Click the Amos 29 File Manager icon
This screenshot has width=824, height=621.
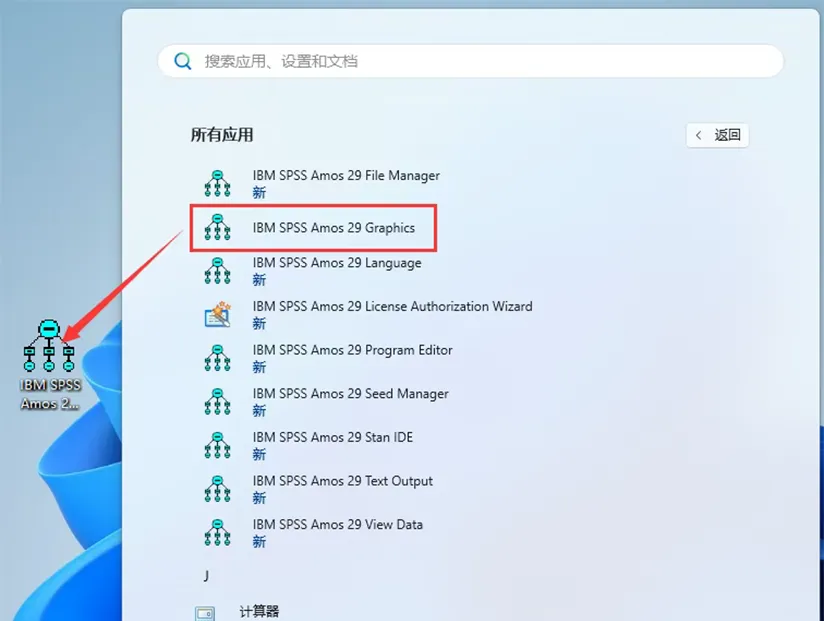[x=218, y=184]
